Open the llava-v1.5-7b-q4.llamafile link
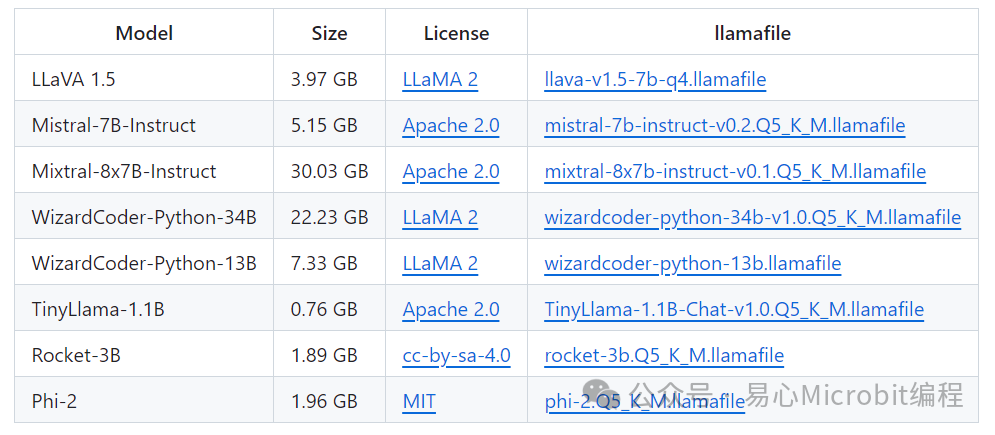The image size is (995, 435). [655, 79]
